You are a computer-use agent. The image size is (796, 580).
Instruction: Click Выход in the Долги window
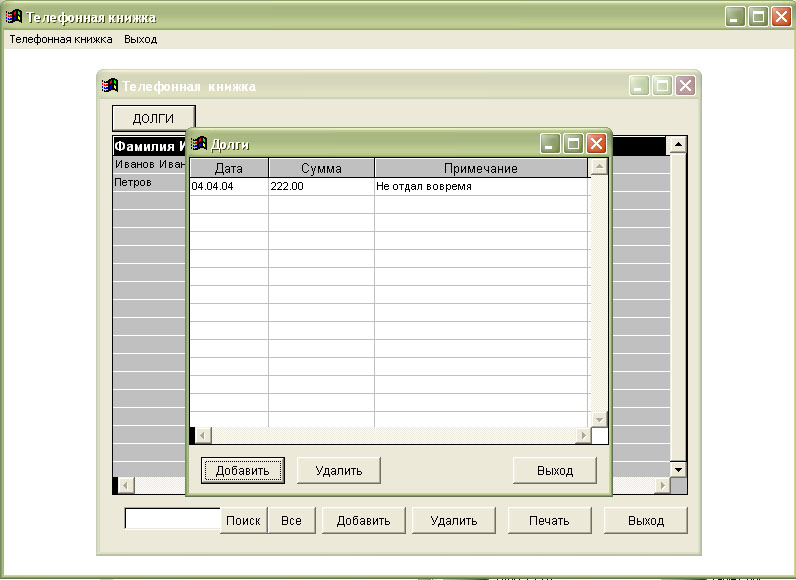coord(555,470)
